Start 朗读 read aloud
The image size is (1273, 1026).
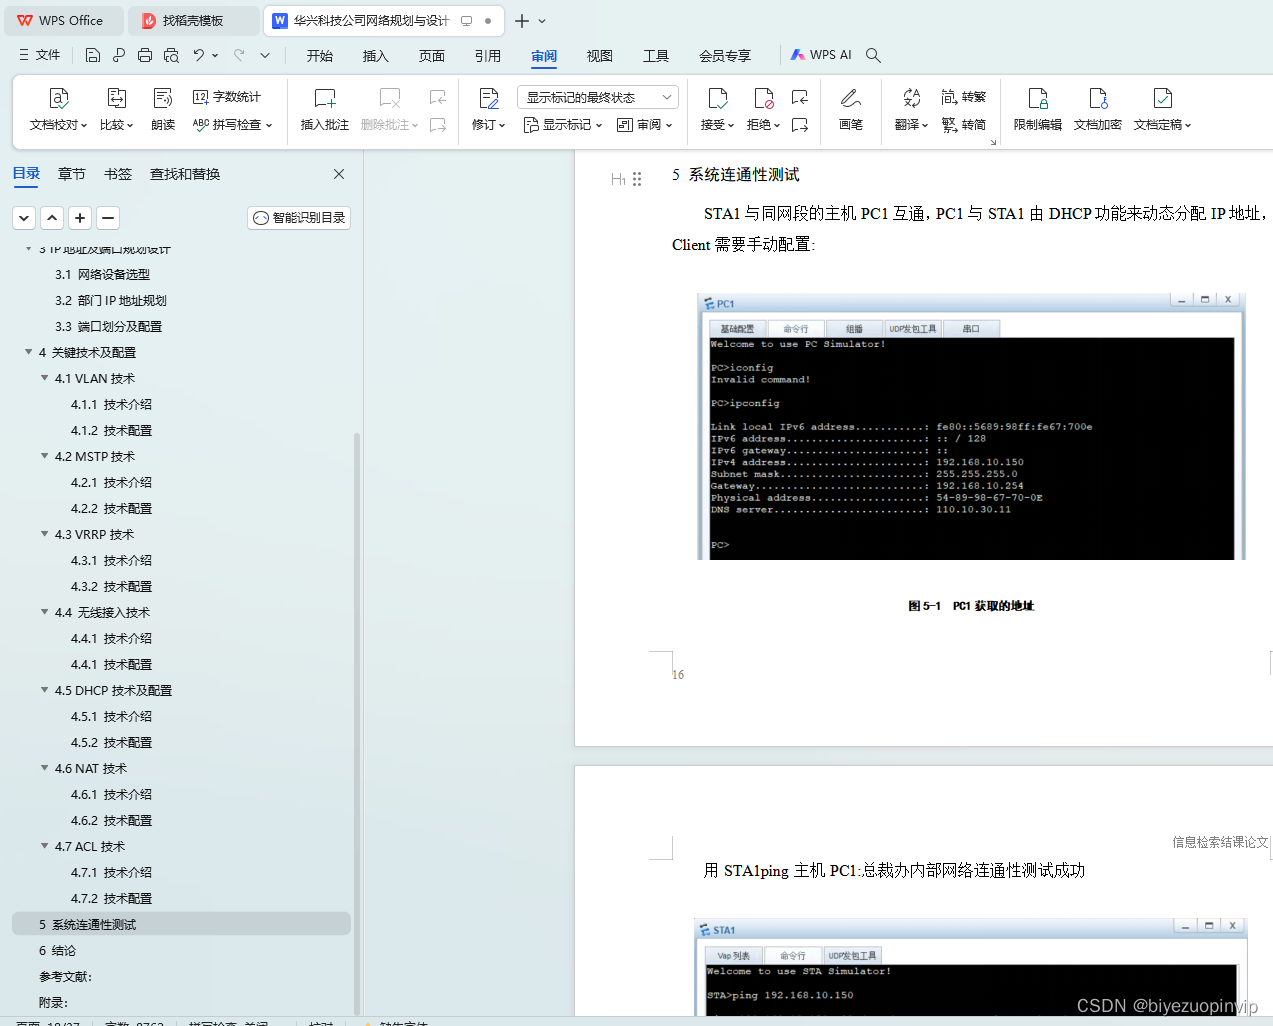click(163, 110)
